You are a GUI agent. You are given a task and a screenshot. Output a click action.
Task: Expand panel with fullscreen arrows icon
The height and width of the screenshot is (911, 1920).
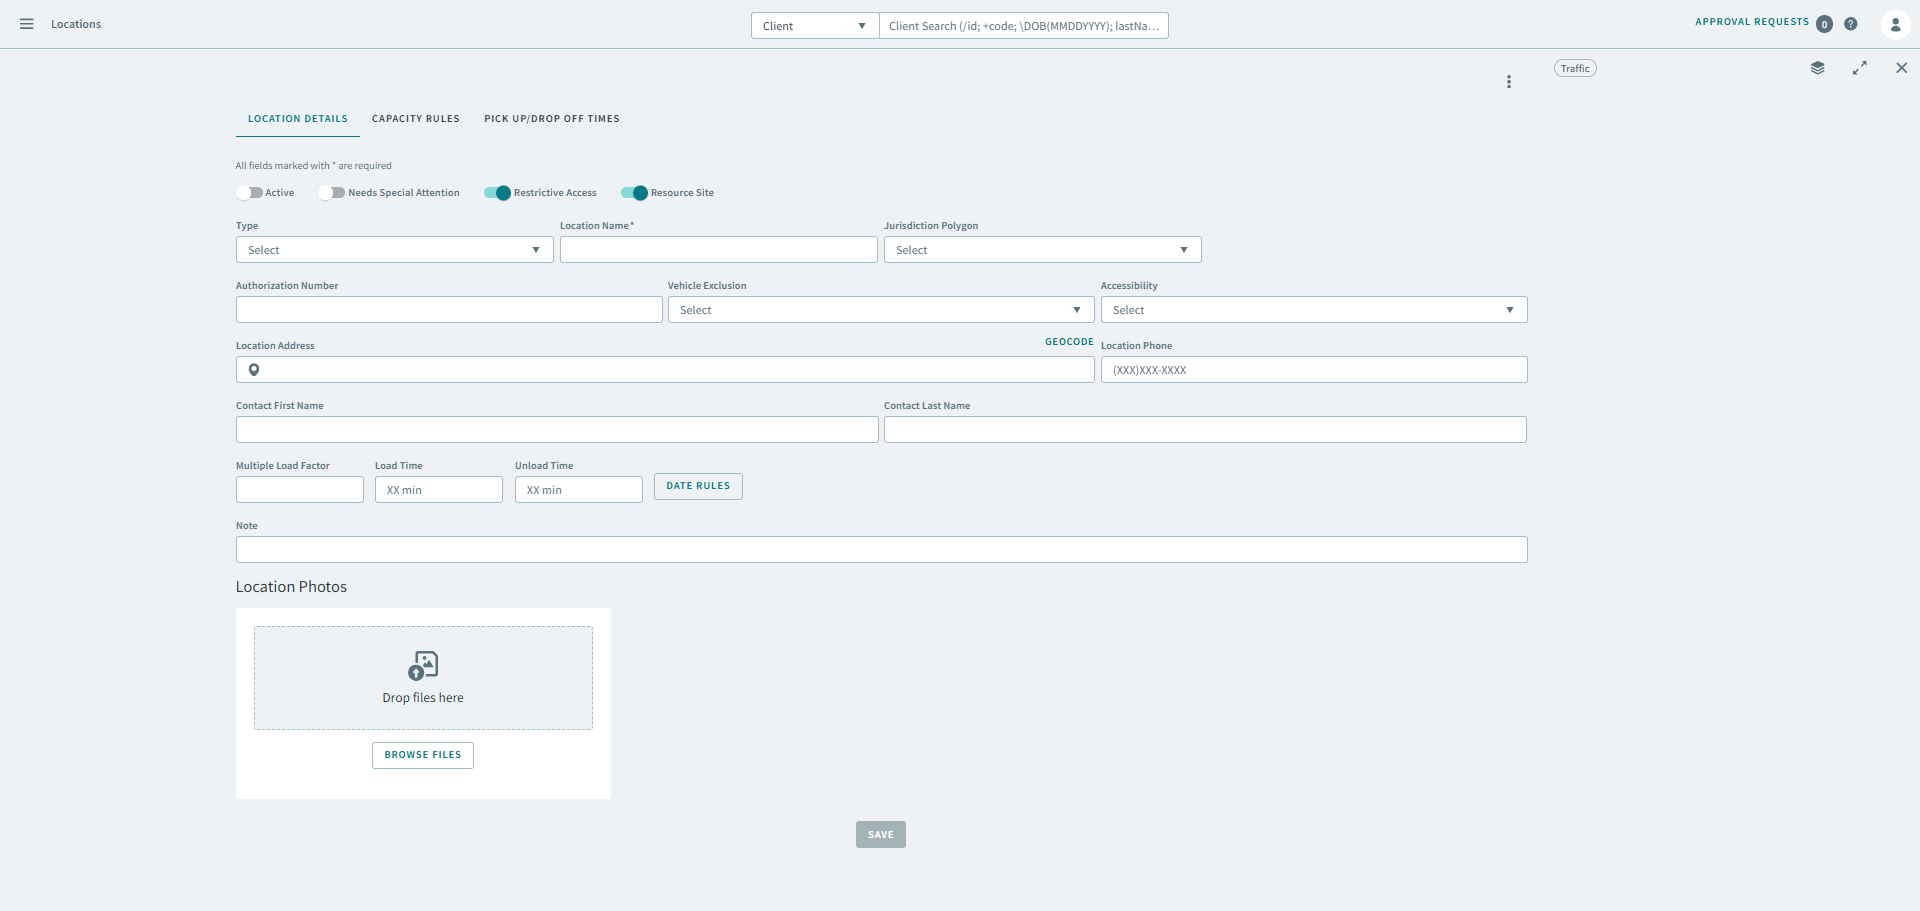coord(1859,68)
